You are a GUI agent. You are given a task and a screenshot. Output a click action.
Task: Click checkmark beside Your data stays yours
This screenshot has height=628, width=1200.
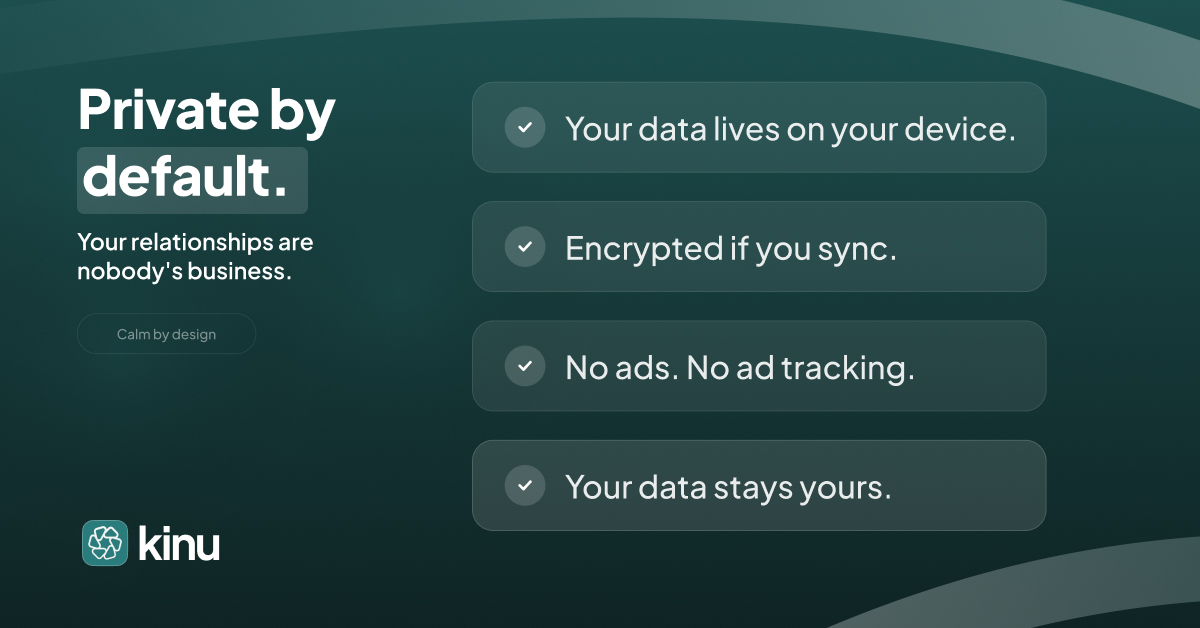tap(525, 486)
